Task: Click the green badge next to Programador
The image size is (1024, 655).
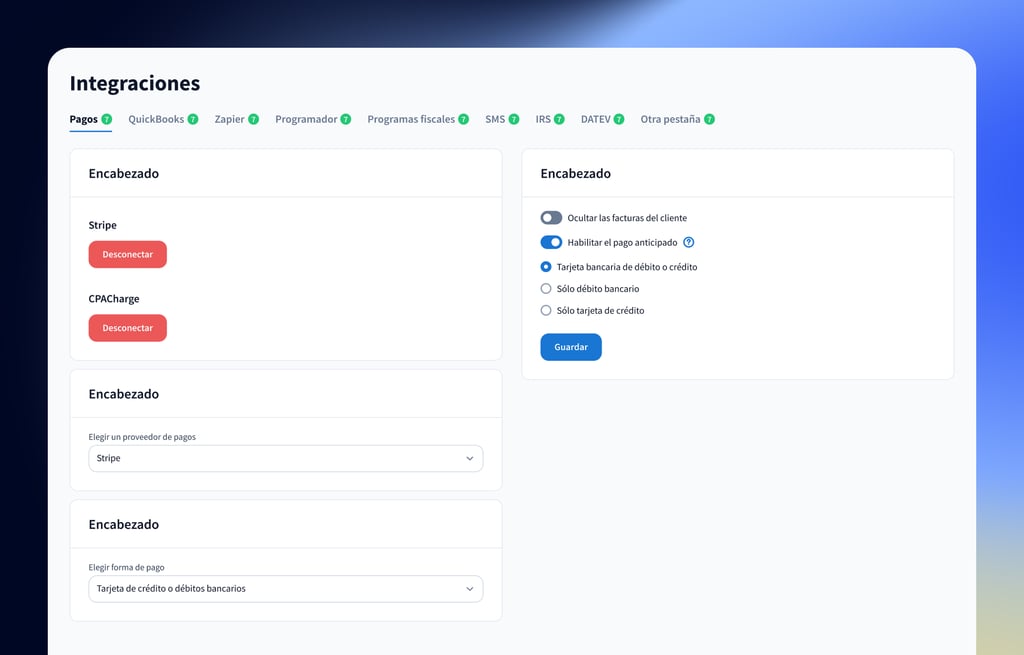Action: tap(346, 119)
